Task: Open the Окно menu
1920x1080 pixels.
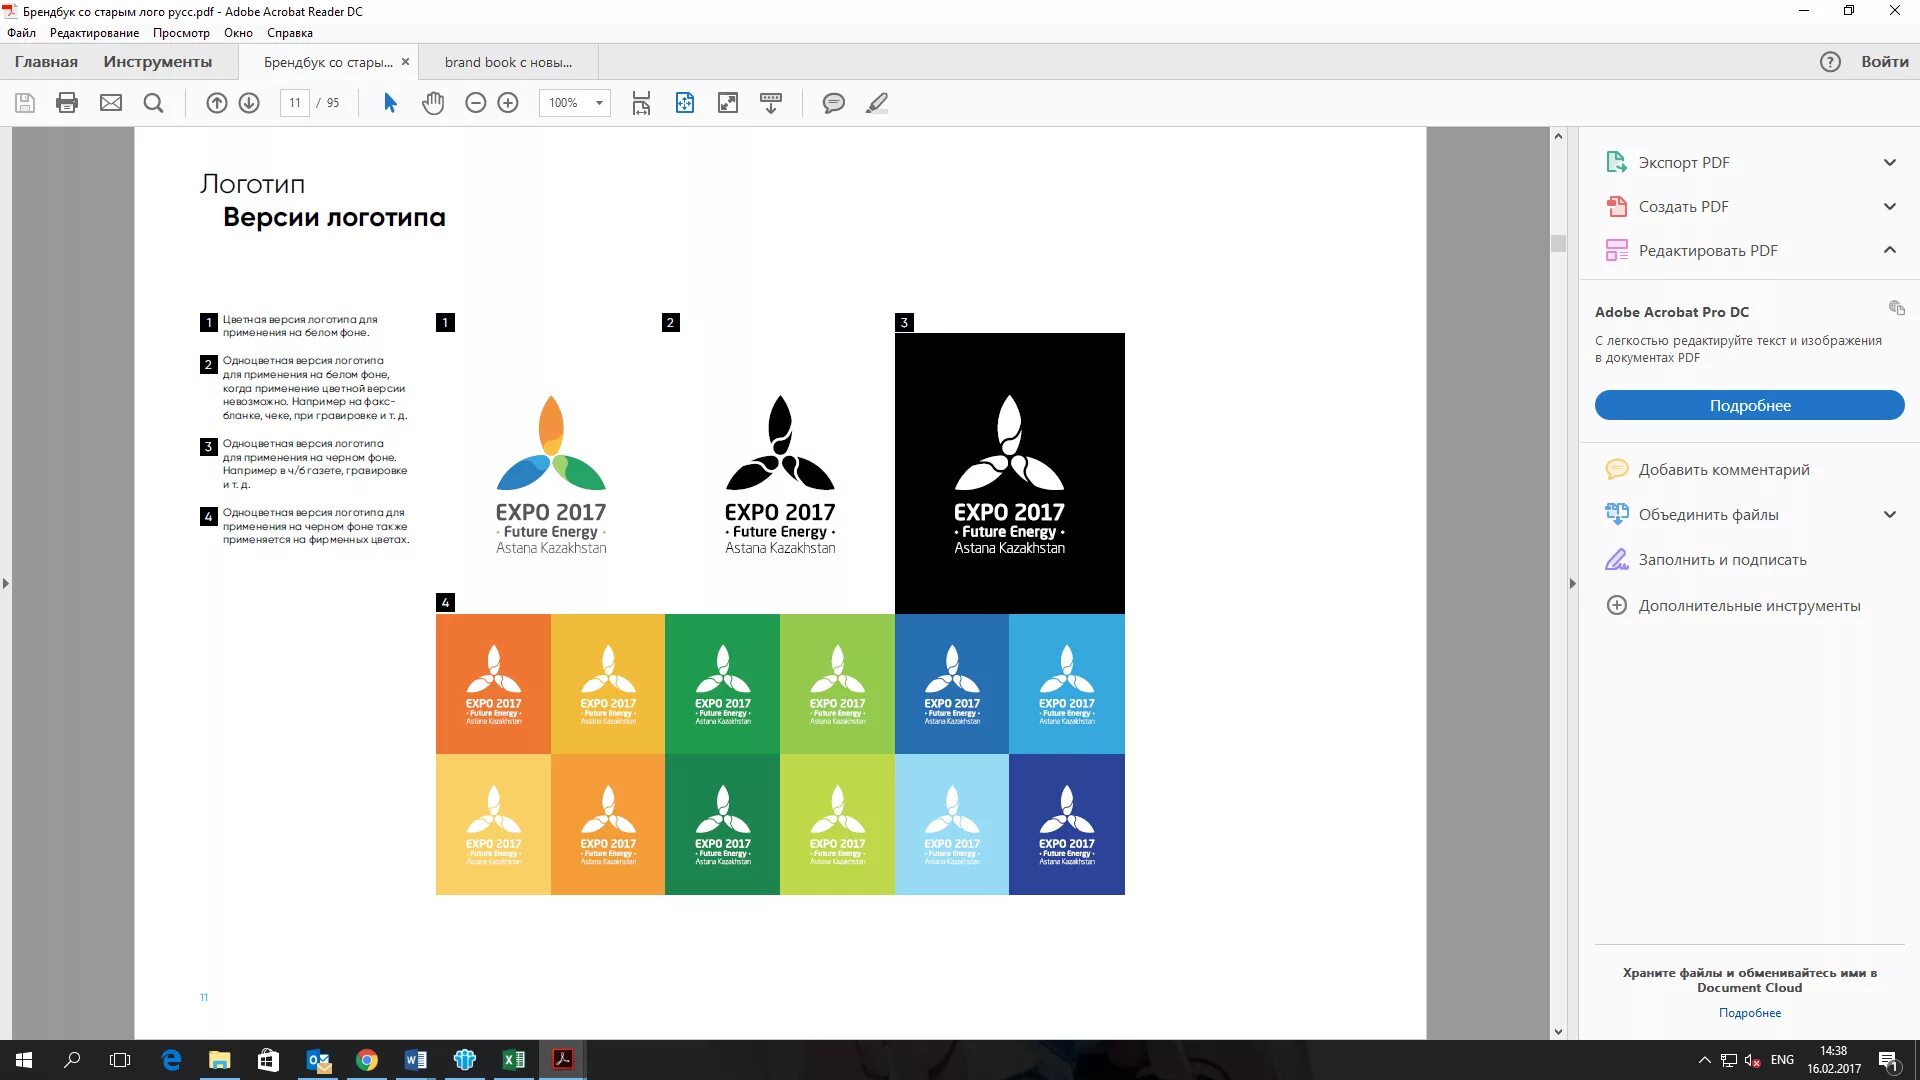Action: 238,33
